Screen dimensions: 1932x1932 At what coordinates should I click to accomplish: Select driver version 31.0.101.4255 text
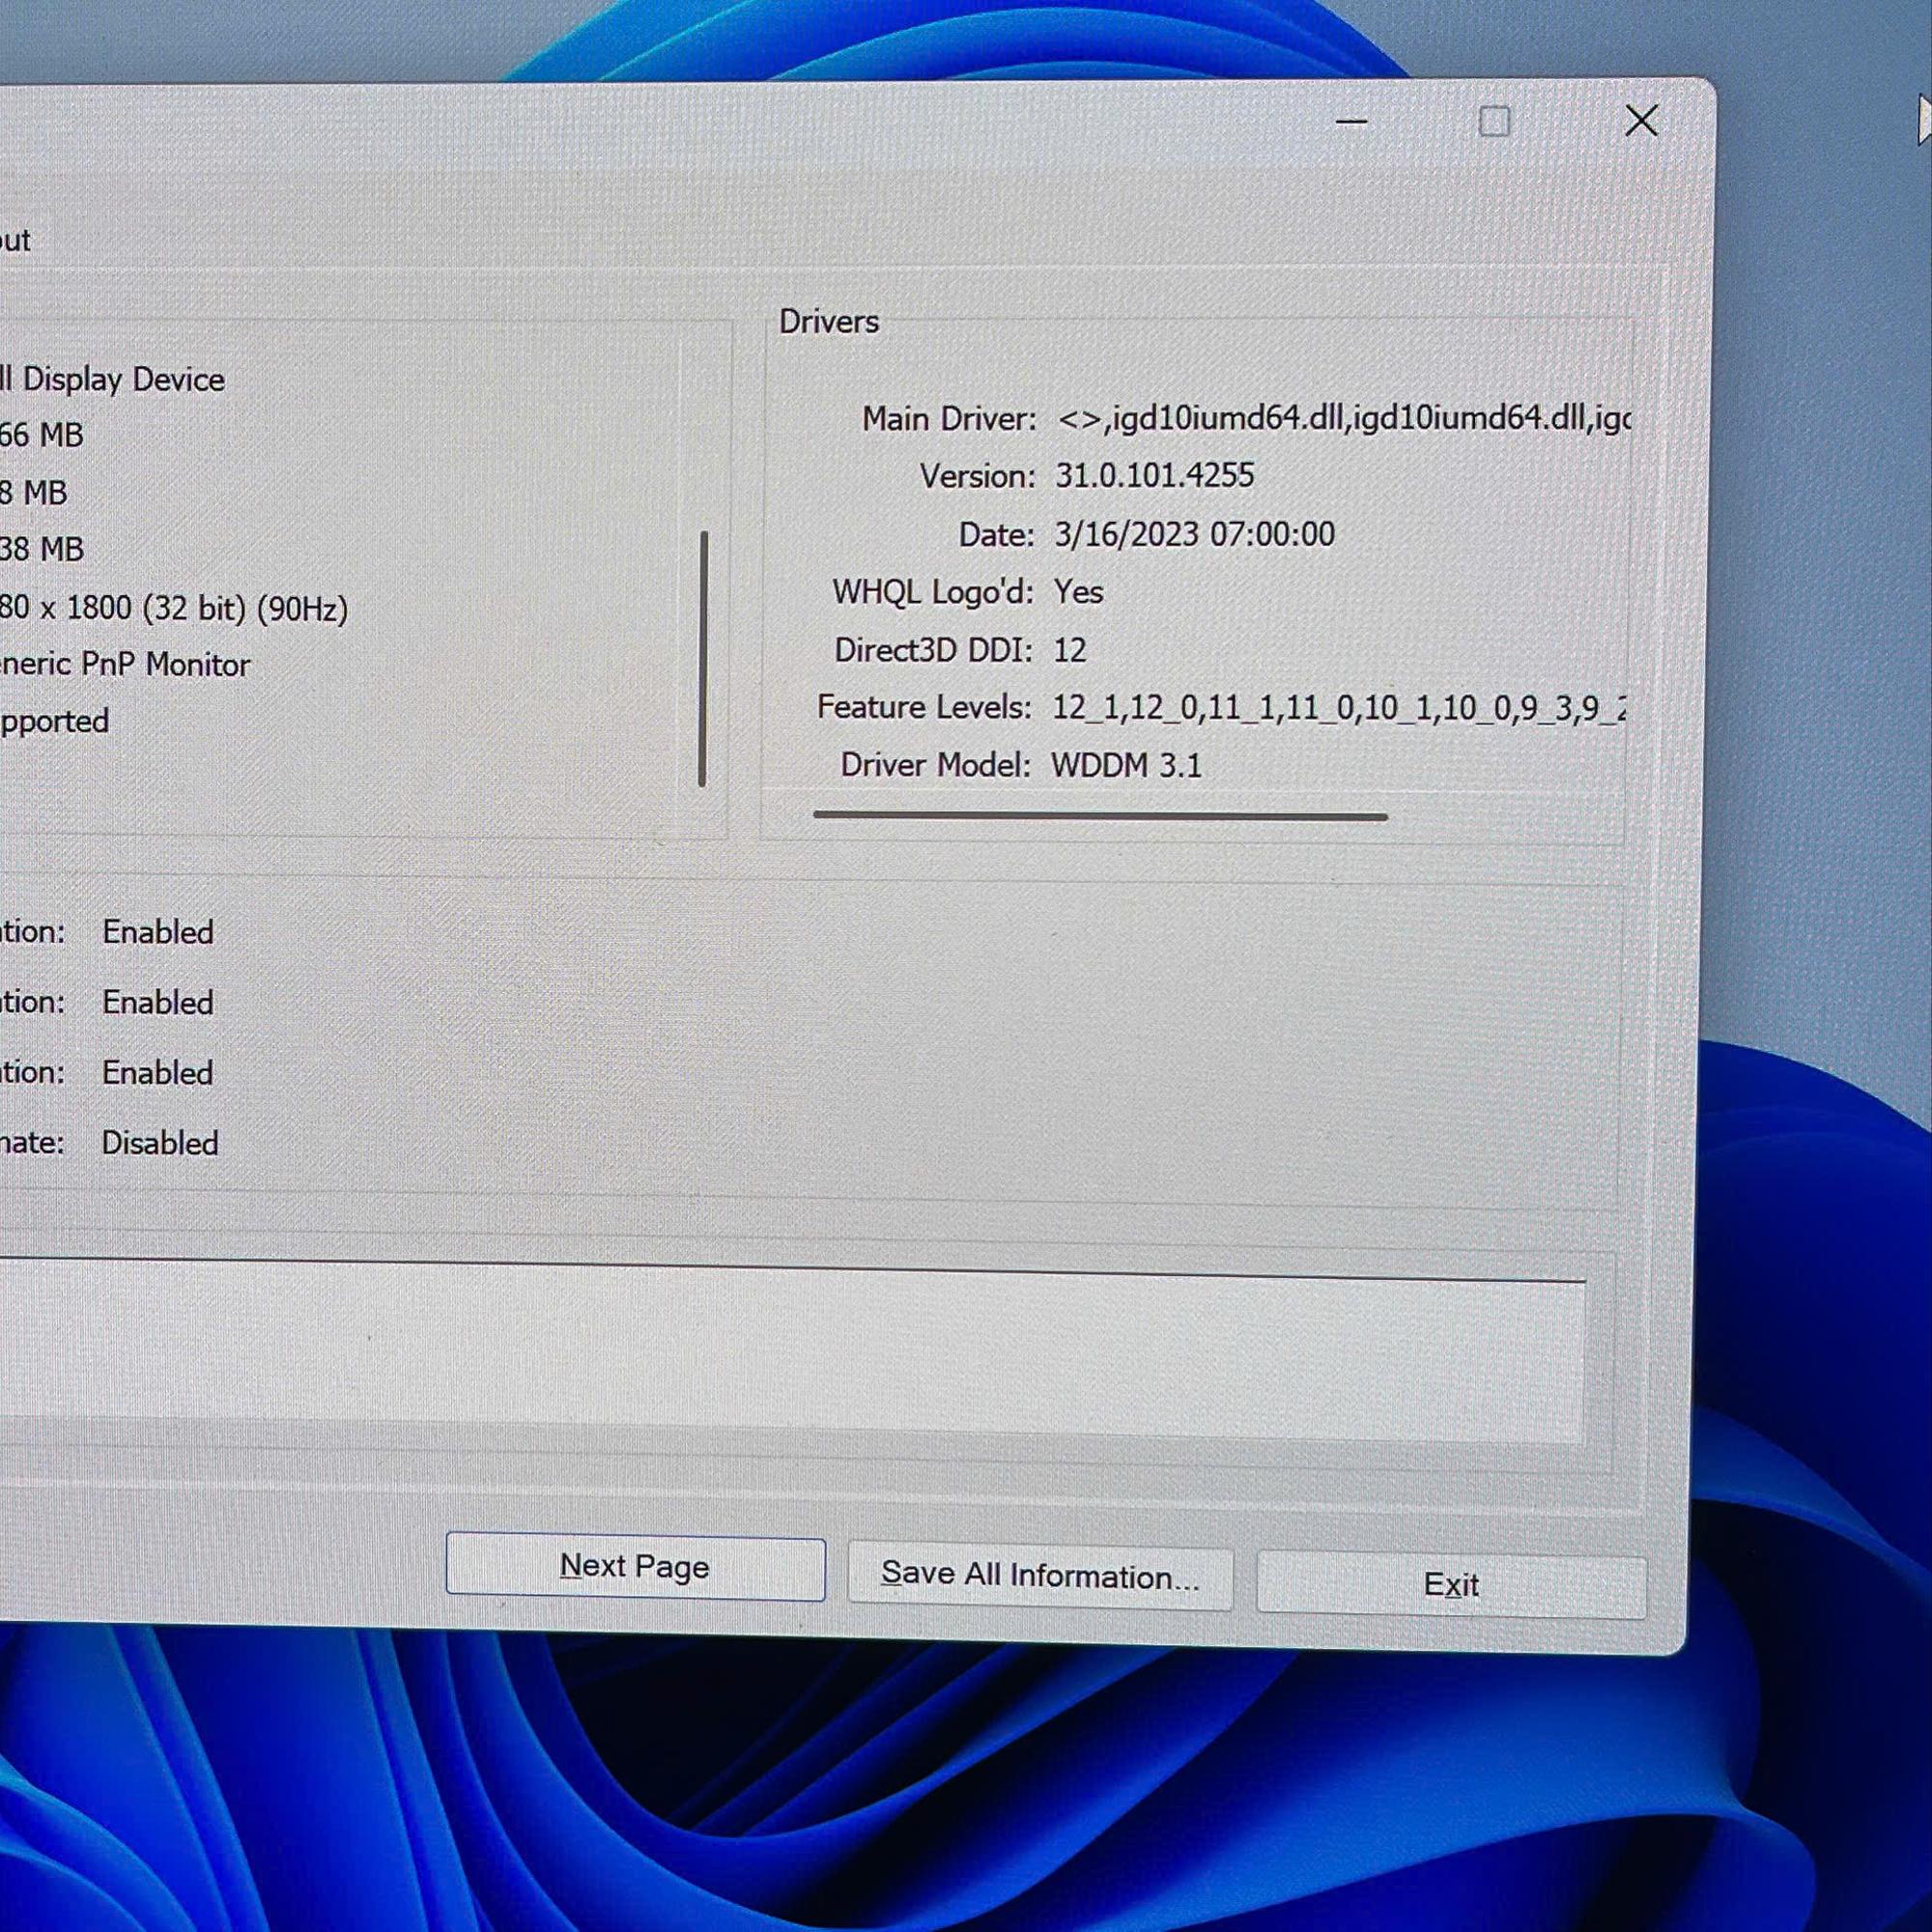click(1154, 475)
